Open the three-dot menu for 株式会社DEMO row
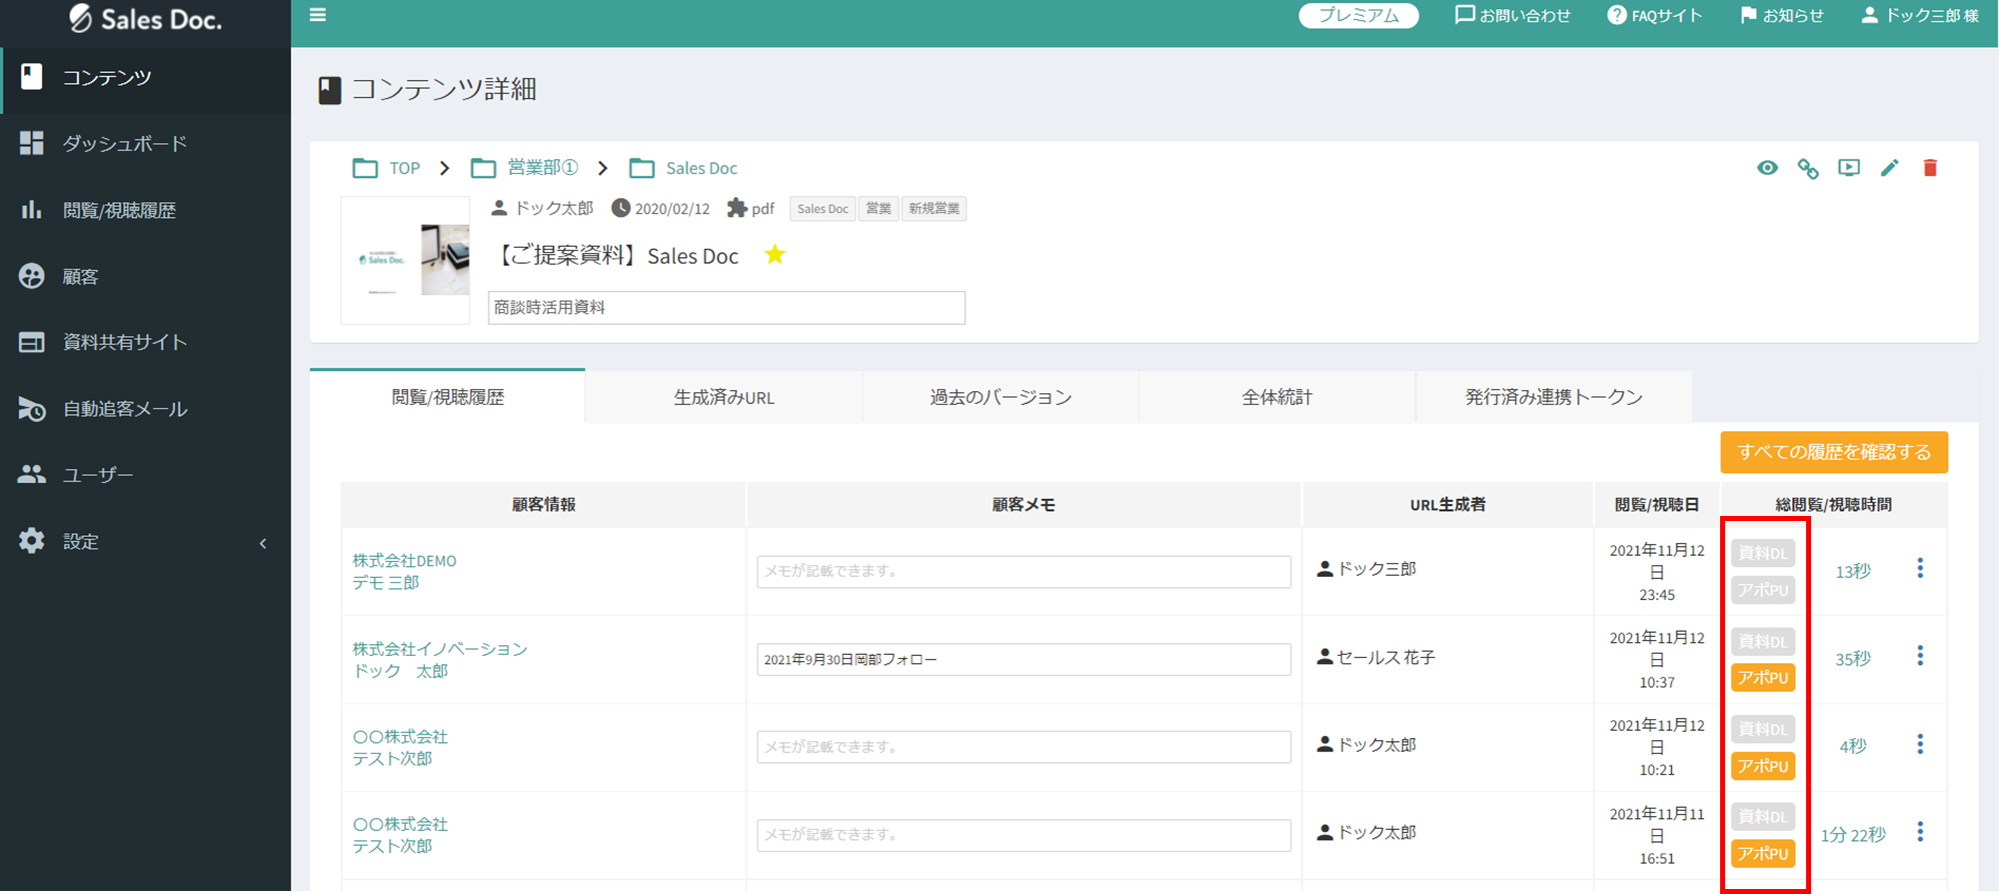This screenshot has height=894, width=1999. 1920,568
